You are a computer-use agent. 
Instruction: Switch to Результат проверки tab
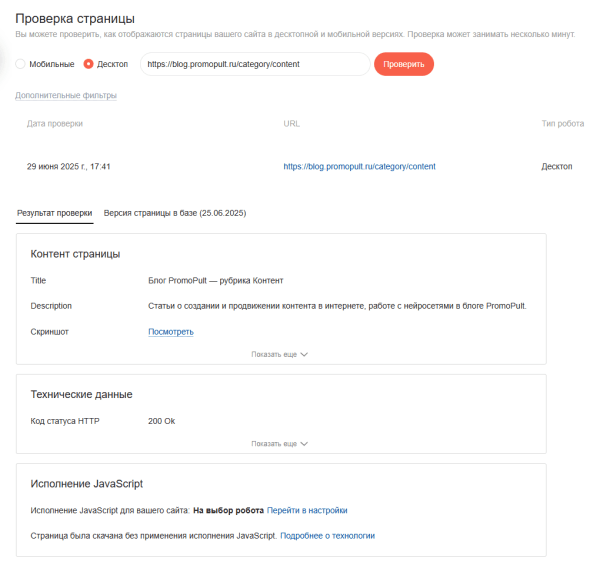[x=55, y=213]
